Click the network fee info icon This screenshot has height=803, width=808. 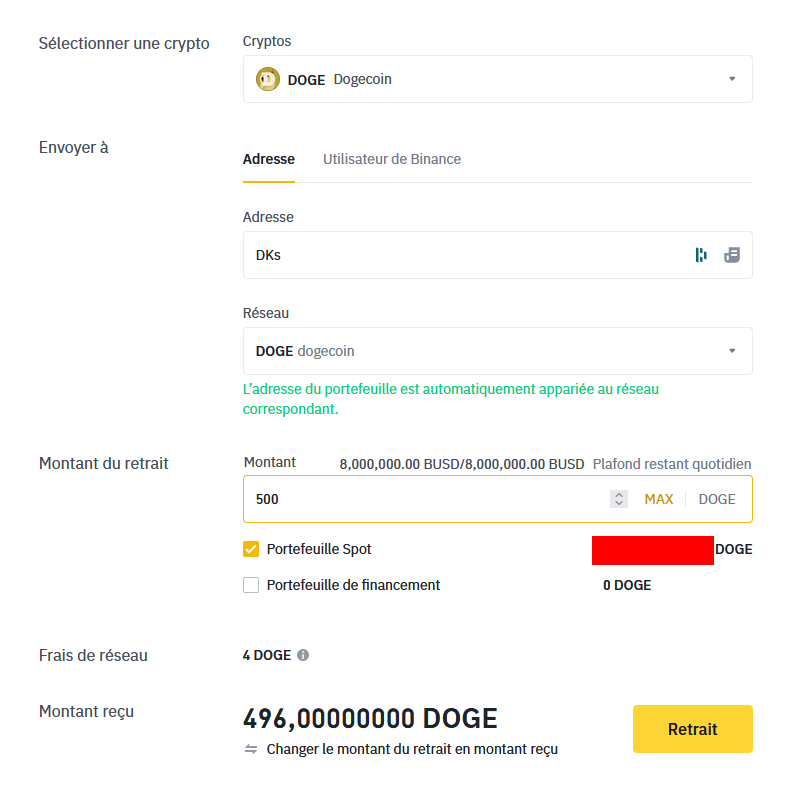tap(303, 656)
